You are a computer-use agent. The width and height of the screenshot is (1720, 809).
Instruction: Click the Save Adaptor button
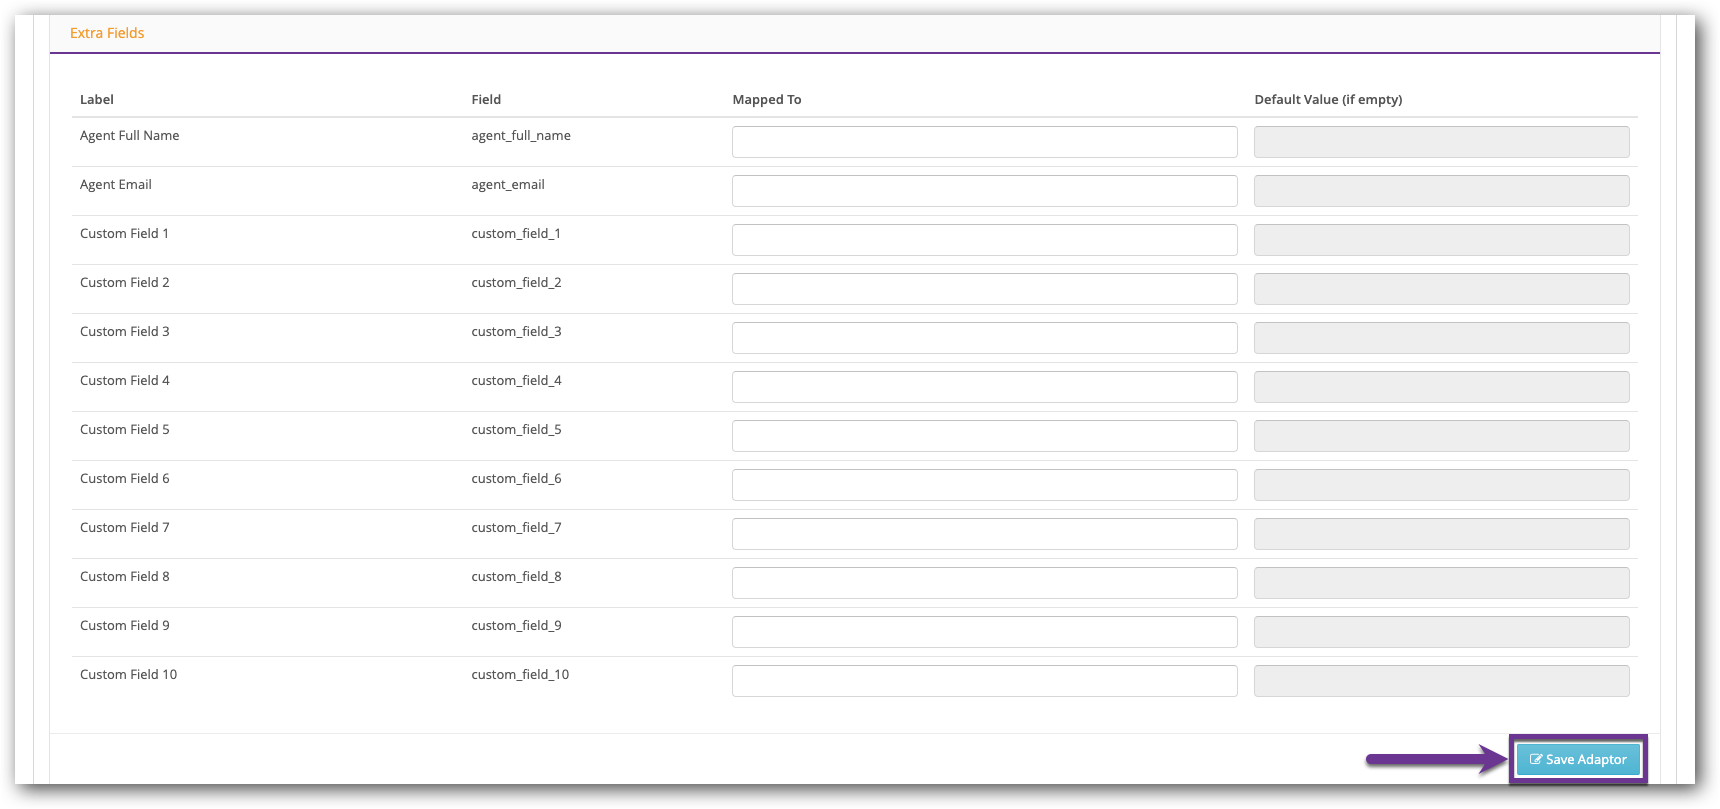(1578, 760)
